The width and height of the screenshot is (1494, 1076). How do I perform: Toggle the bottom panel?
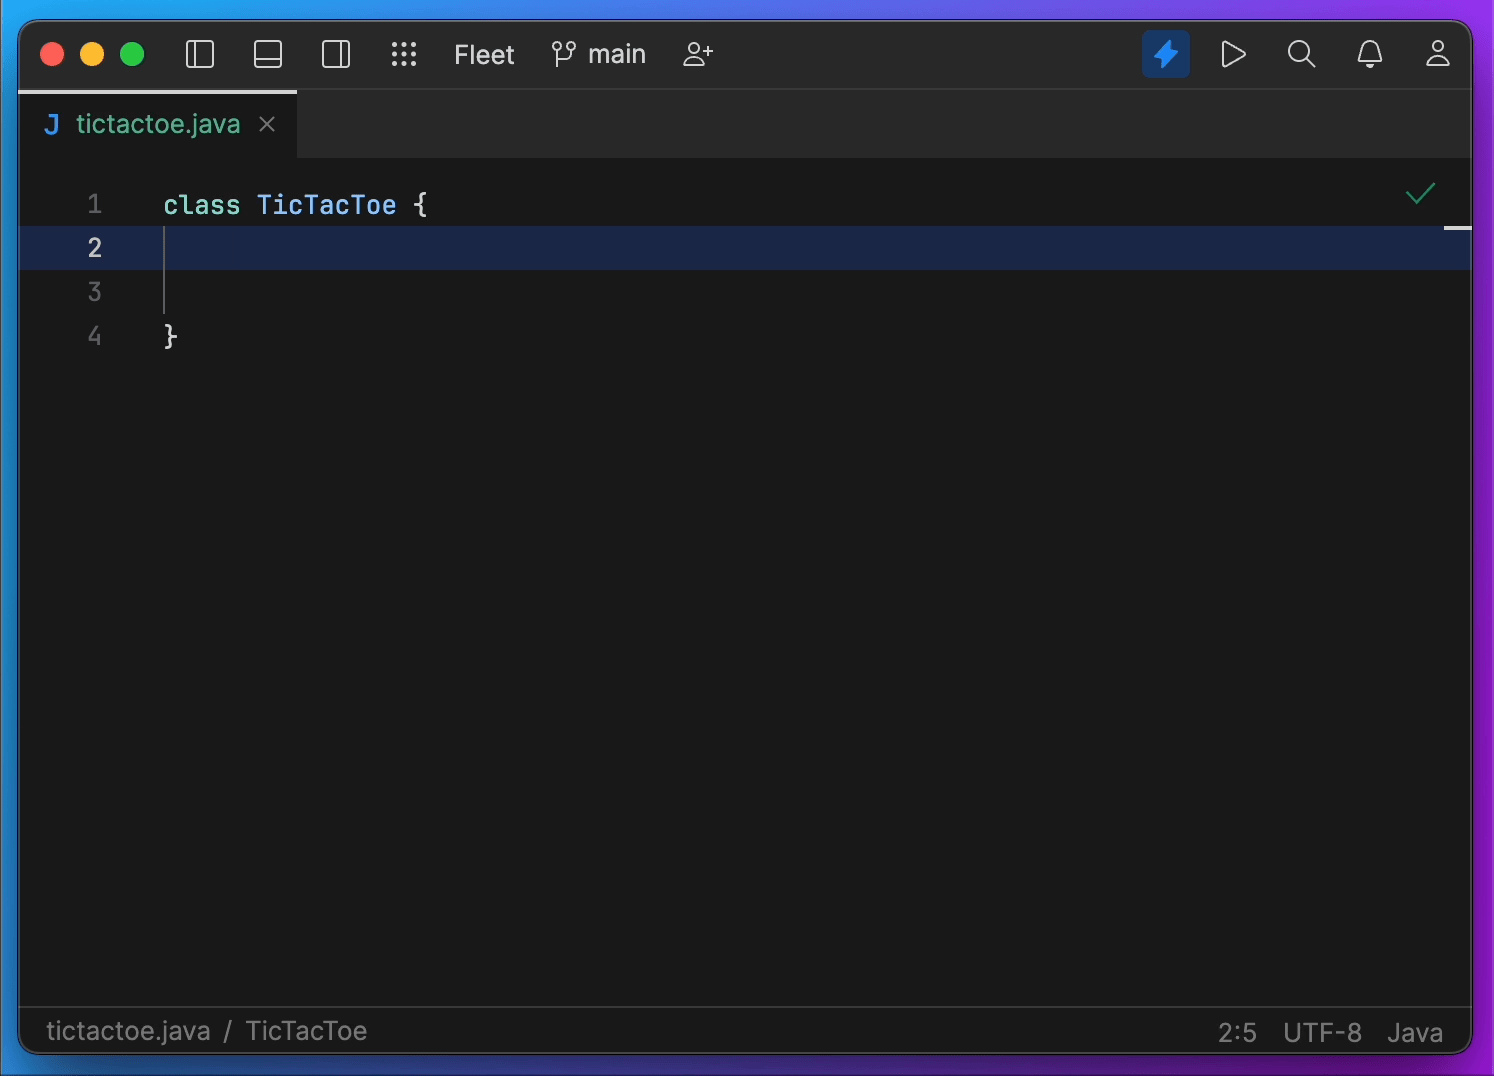pos(268,54)
